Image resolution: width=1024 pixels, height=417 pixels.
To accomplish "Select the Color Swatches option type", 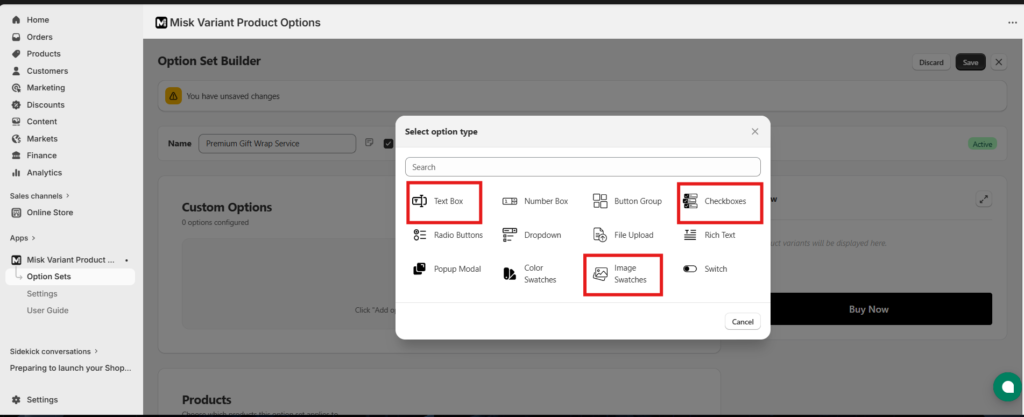I will 535,275.
